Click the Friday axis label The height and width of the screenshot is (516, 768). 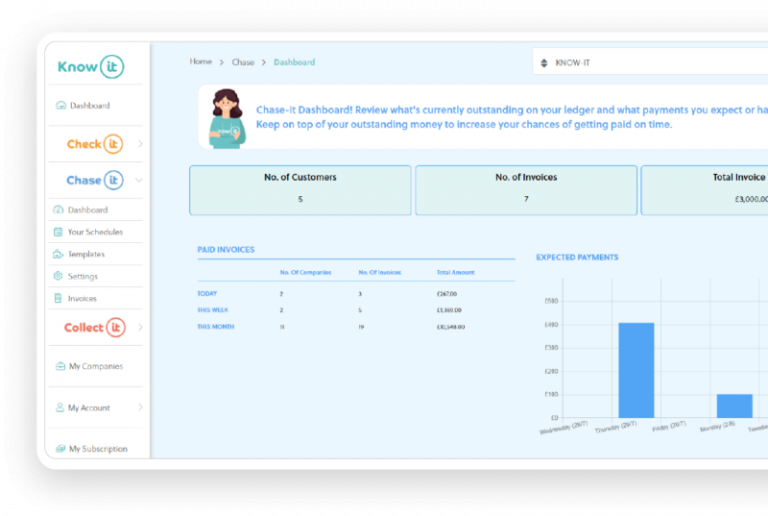click(x=669, y=426)
